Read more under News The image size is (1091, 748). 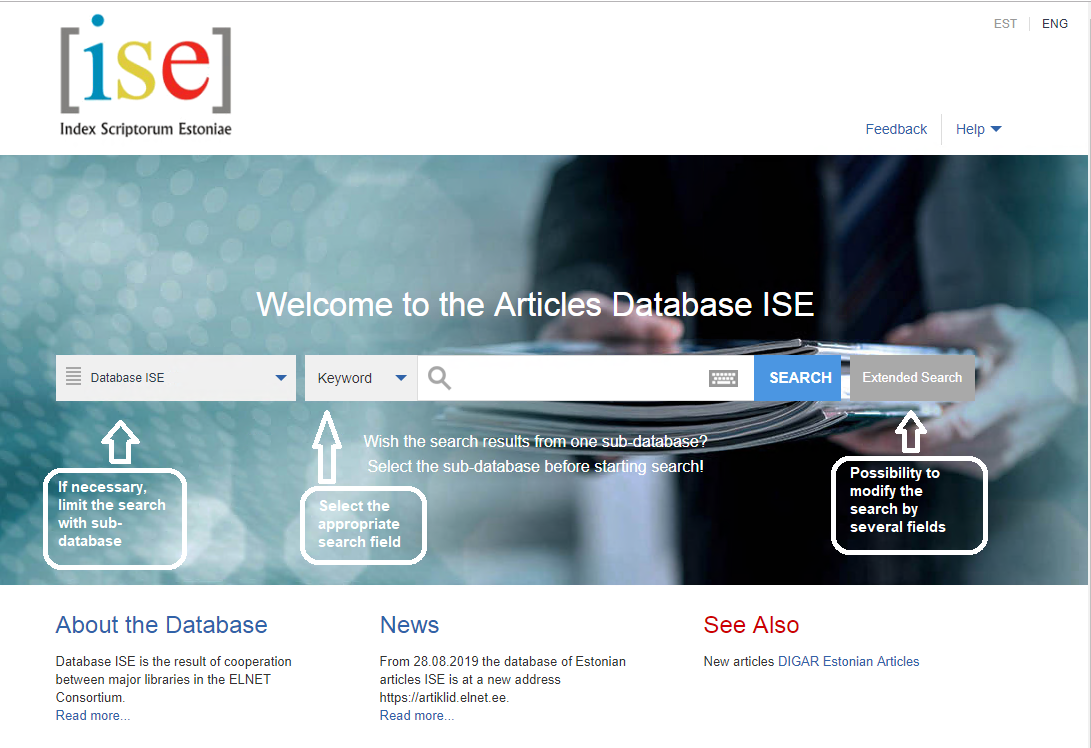coord(417,715)
